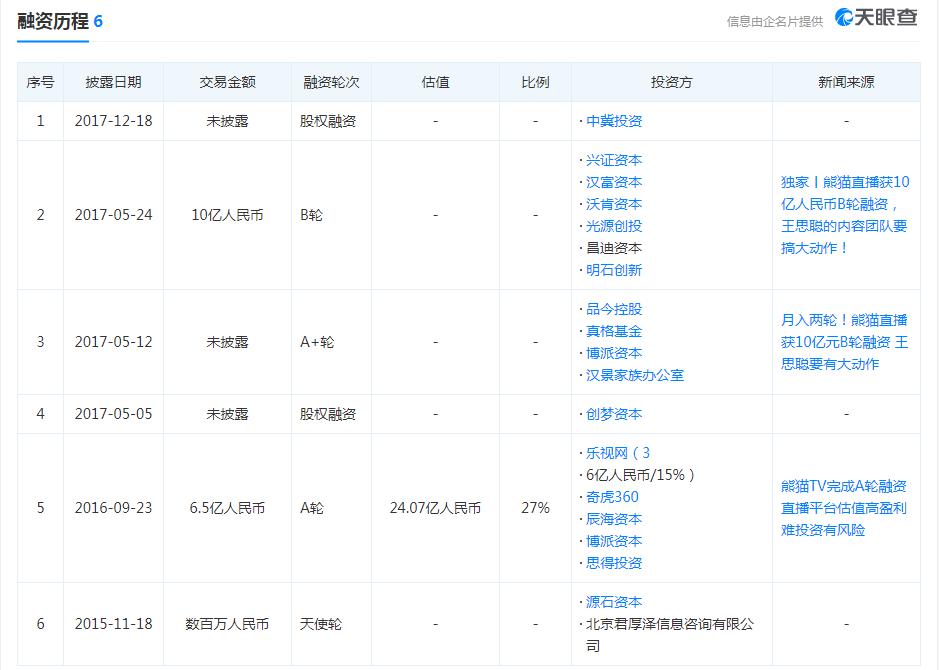
Task: Open 博派资本 in the A轮 row
Action: (x=614, y=541)
